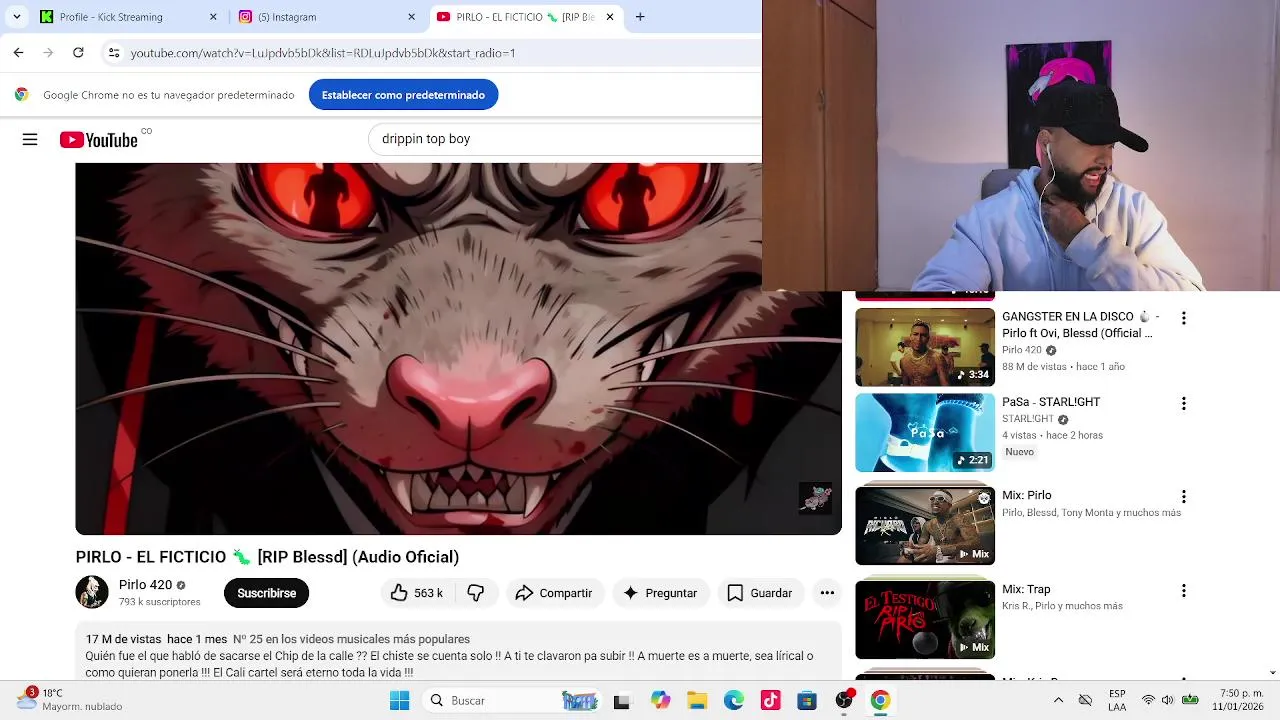The width and height of the screenshot is (1280, 720).
Task: Switch to Profile - Kick Streaming tab
Action: [128, 17]
